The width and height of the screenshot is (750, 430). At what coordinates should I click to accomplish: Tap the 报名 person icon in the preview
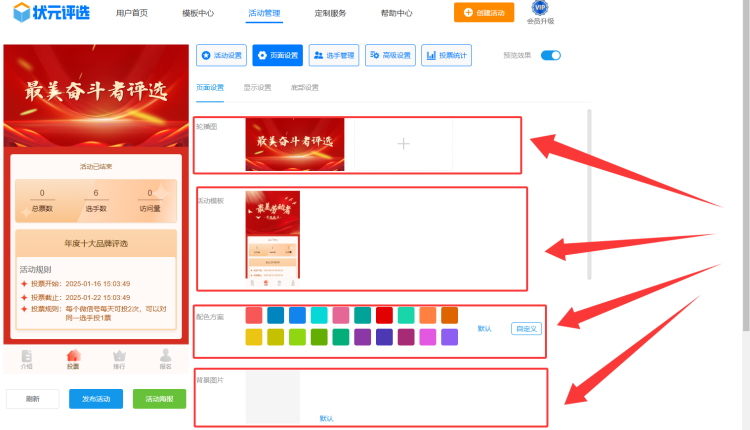tap(165, 359)
